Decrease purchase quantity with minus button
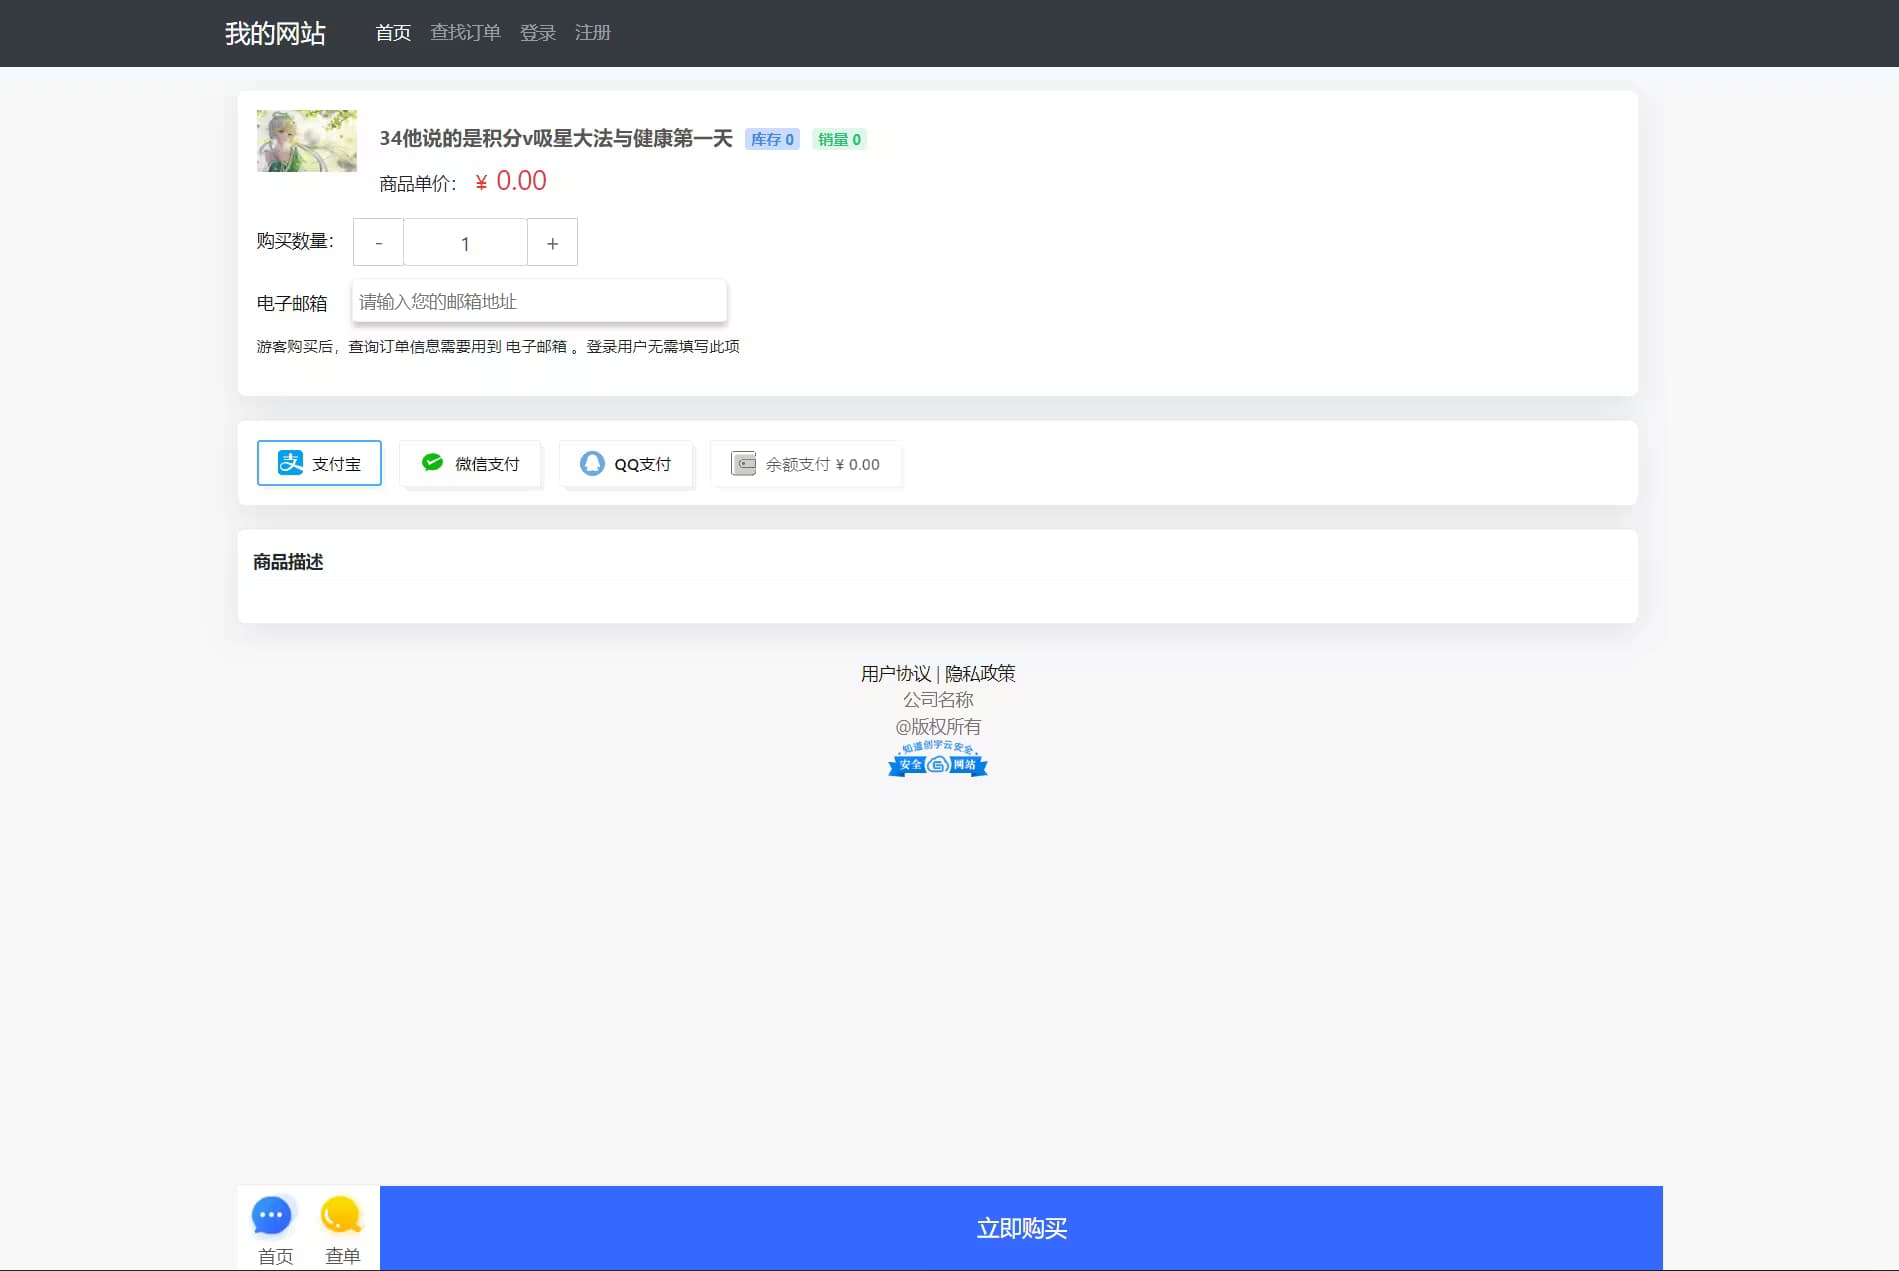The image size is (1899, 1271). point(378,242)
